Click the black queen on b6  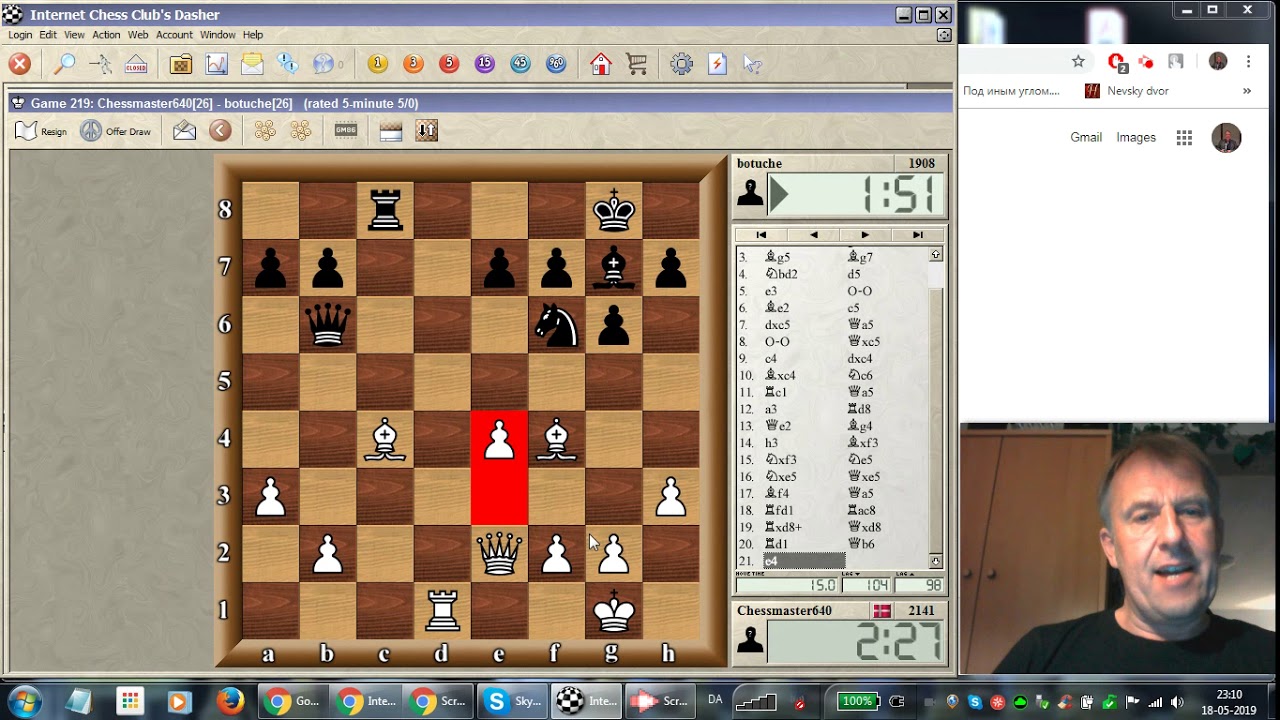pos(327,323)
